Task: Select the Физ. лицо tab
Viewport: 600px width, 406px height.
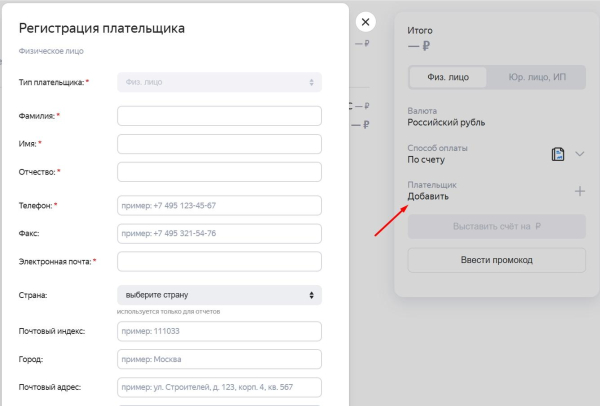Action: pyautogui.click(x=448, y=77)
